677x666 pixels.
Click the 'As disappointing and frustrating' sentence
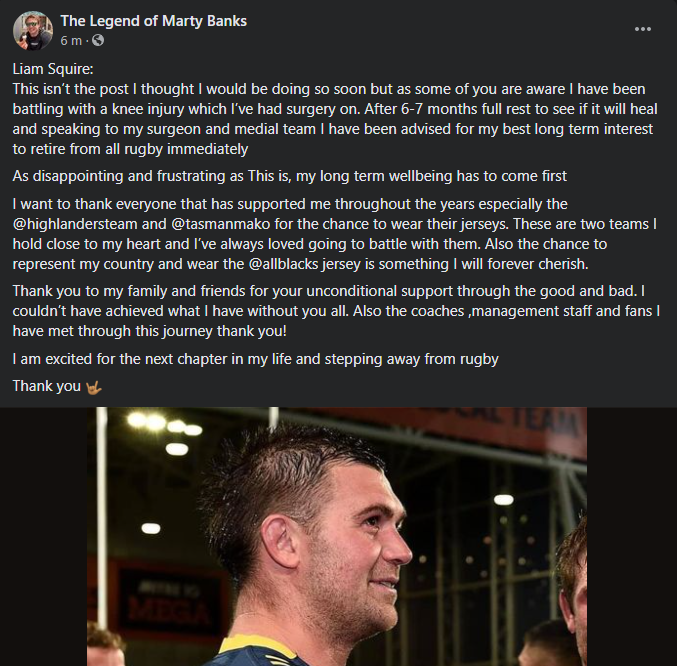[289, 176]
